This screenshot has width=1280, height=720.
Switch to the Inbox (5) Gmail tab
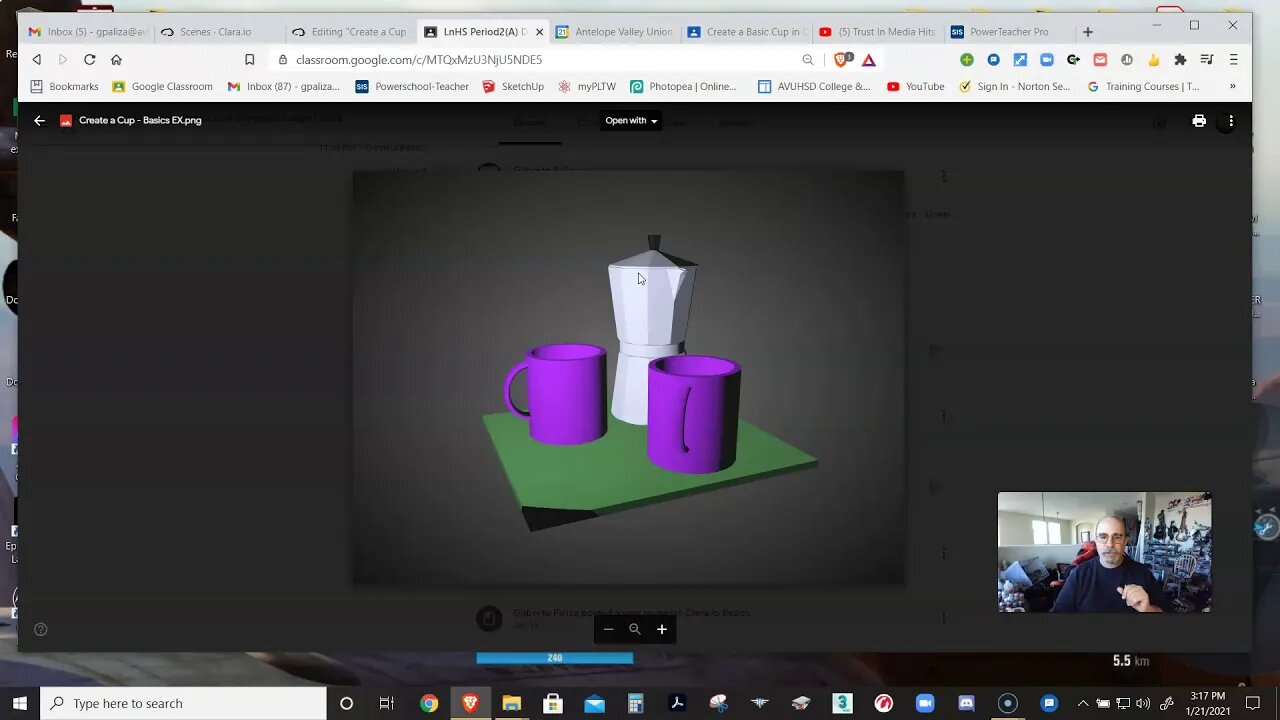(x=89, y=32)
